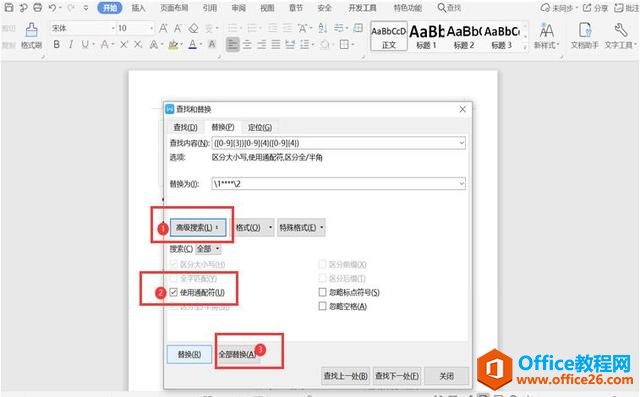Screen dimensions: 640x397
Task: Click Find Previous (查找上一处) button
Action: click(x=345, y=376)
